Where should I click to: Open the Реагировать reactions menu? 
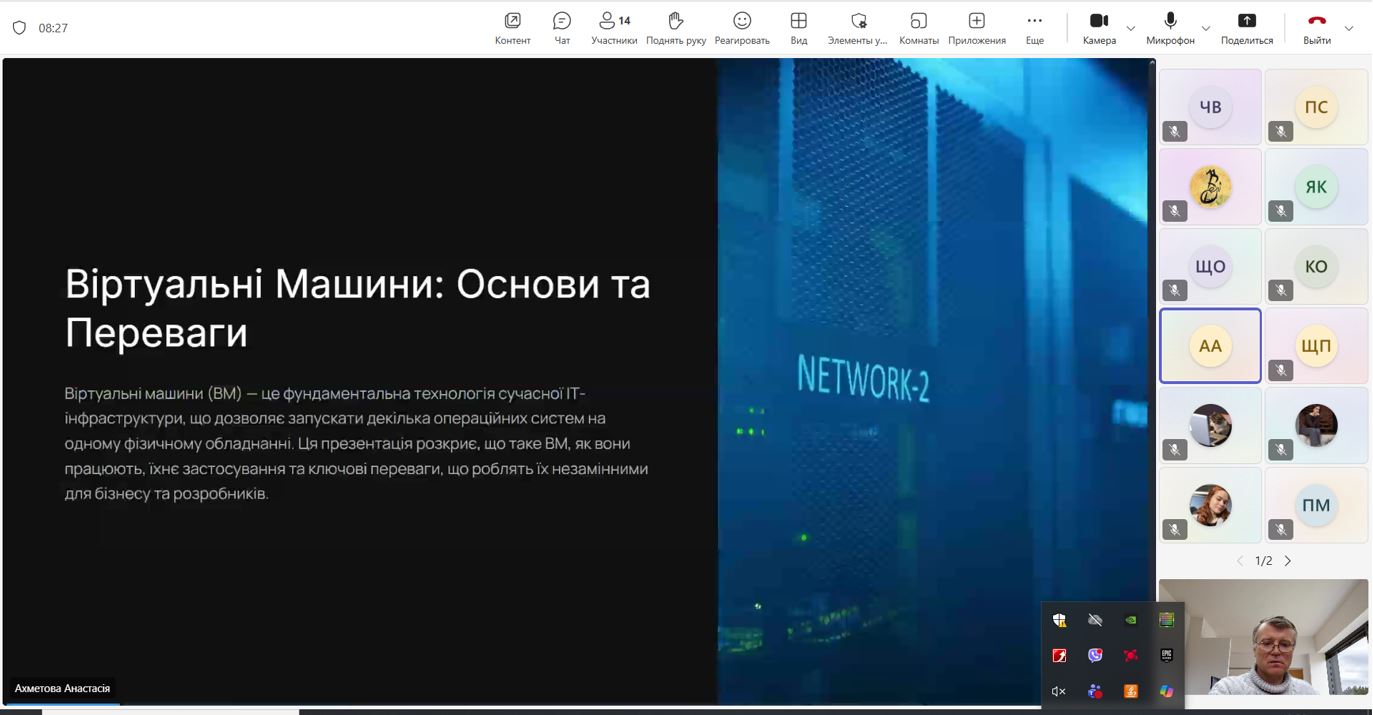tap(742, 27)
